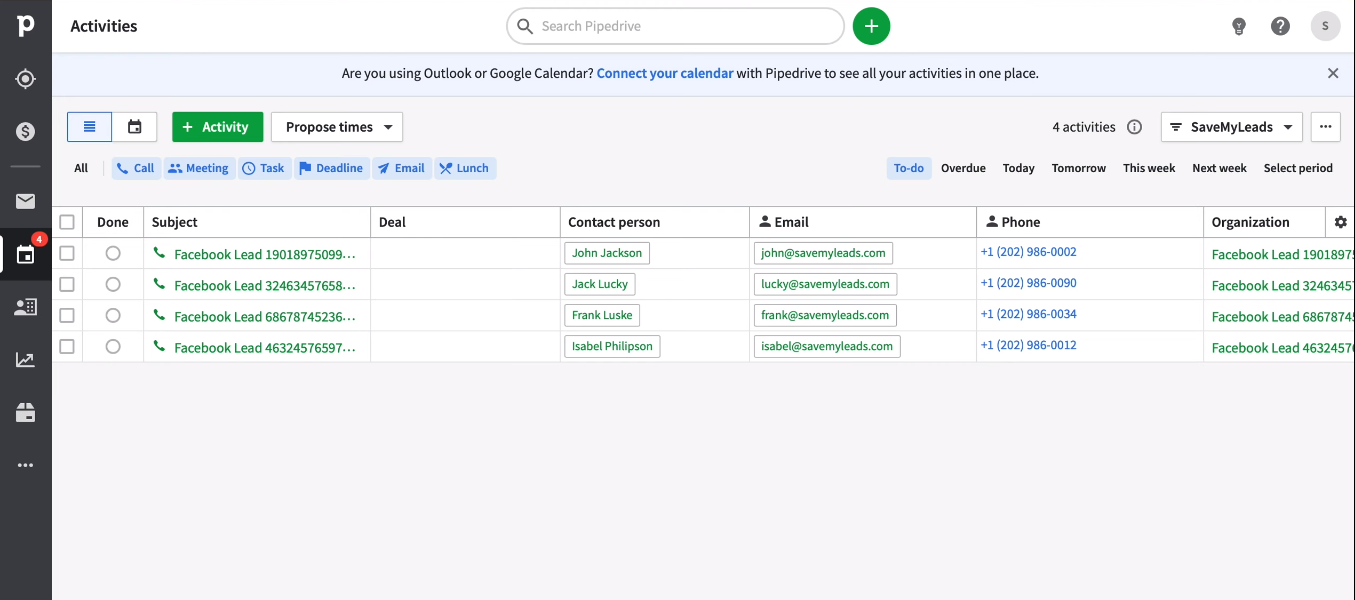Mark Isabel Philipson activity as done
1355x600 pixels.
point(113,347)
